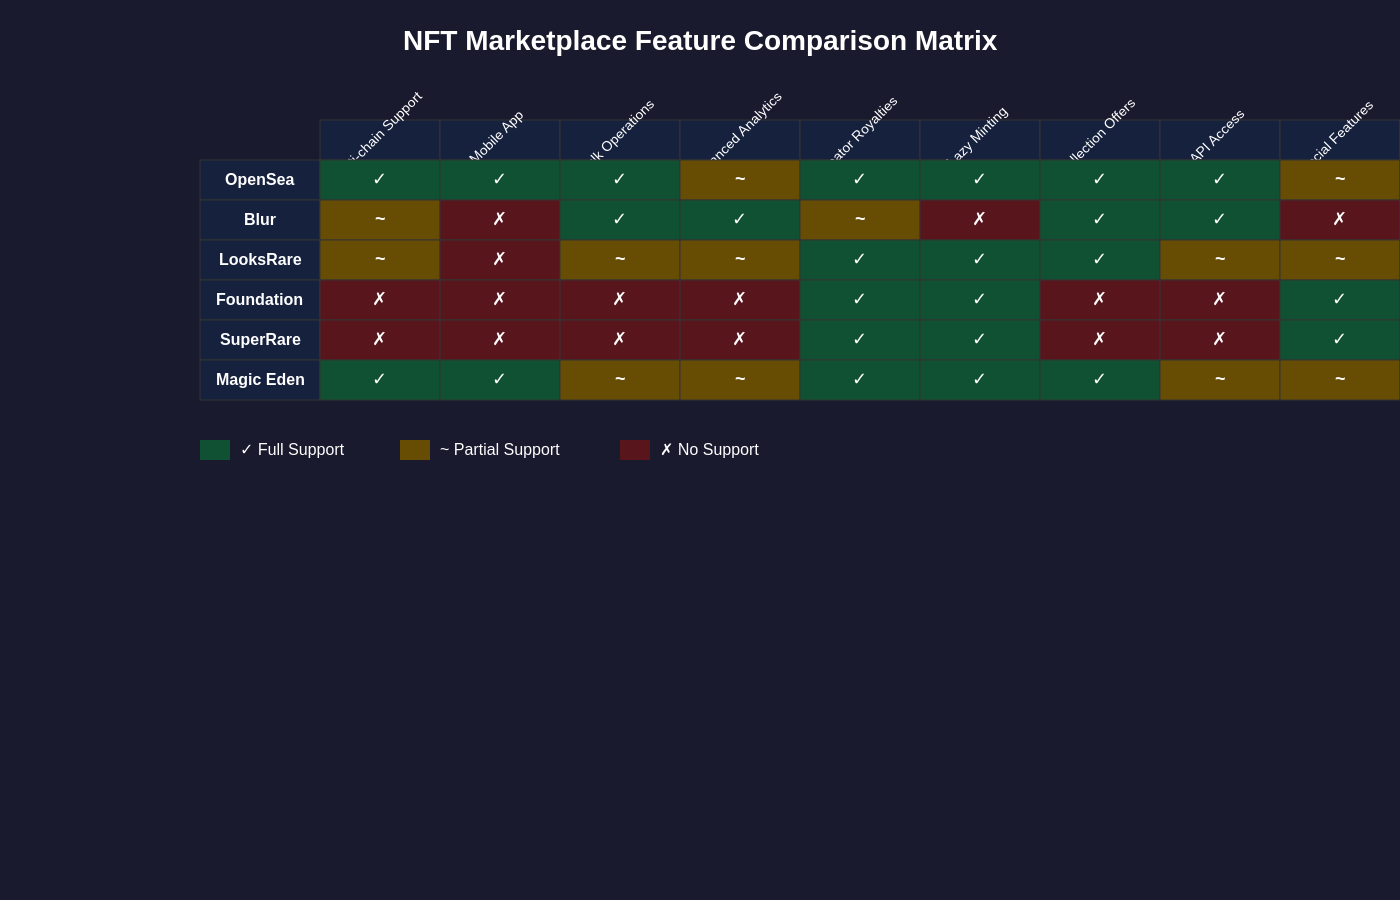Select Magic Eden's Social Features partial cell
The image size is (1400, 900).
tap(1340, 380)
